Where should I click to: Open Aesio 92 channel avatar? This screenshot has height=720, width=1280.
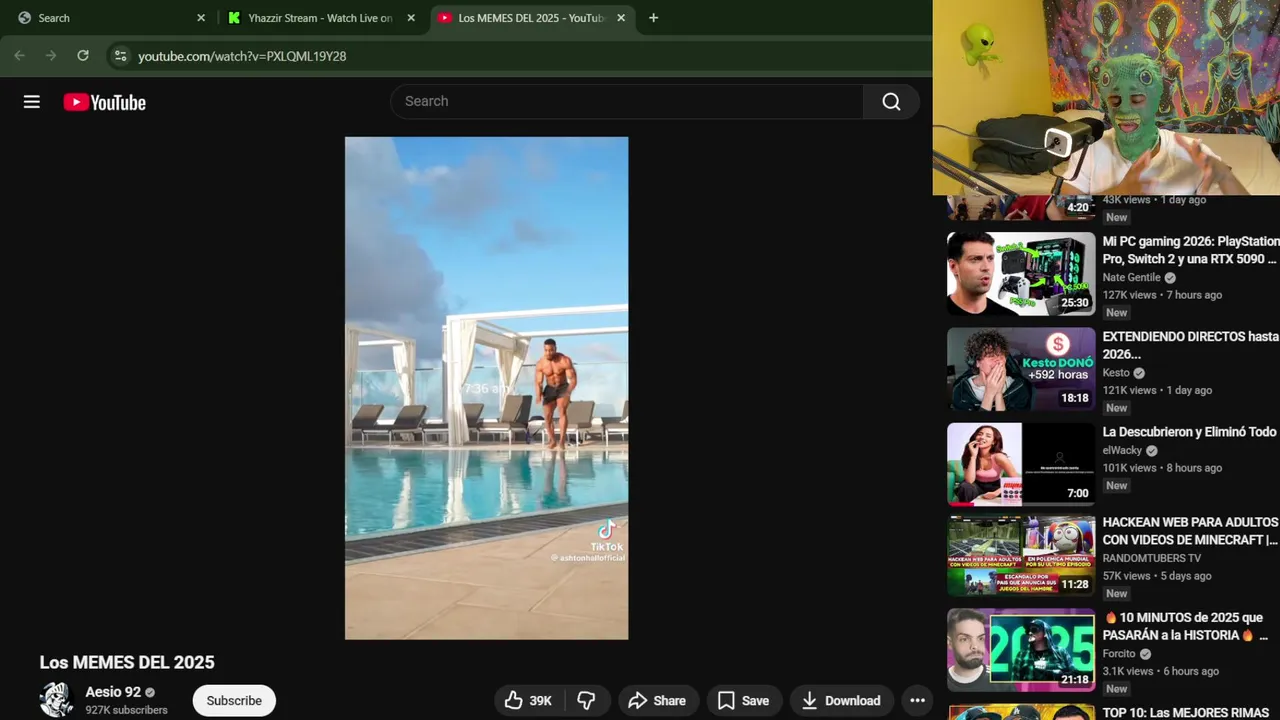pyautogui.click(x=57, y=700)
